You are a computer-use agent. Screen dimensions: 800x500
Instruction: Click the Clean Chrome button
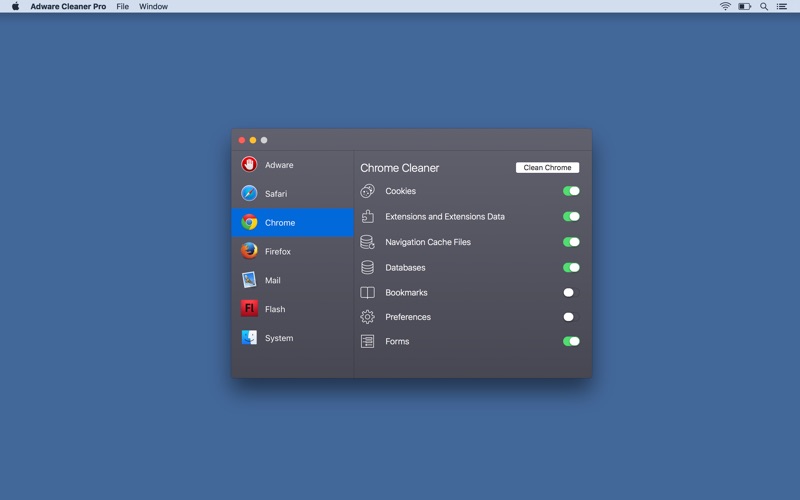click(547, 167)
